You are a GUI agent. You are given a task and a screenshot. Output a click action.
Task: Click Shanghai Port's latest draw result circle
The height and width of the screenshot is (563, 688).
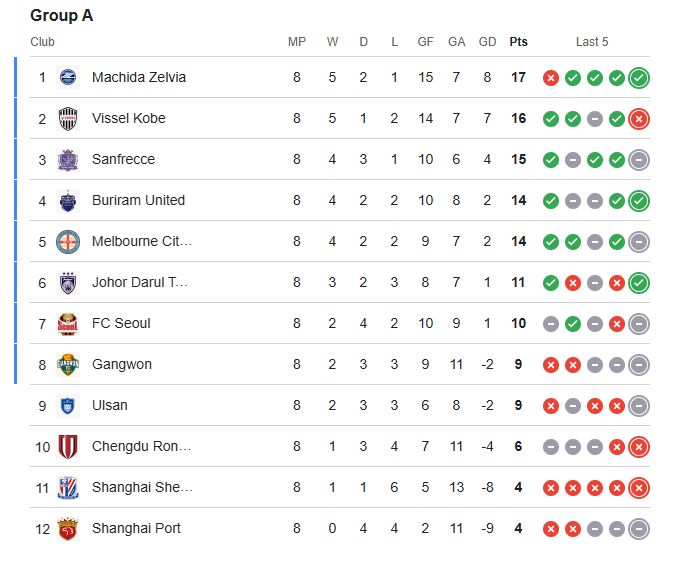[639, 528]
